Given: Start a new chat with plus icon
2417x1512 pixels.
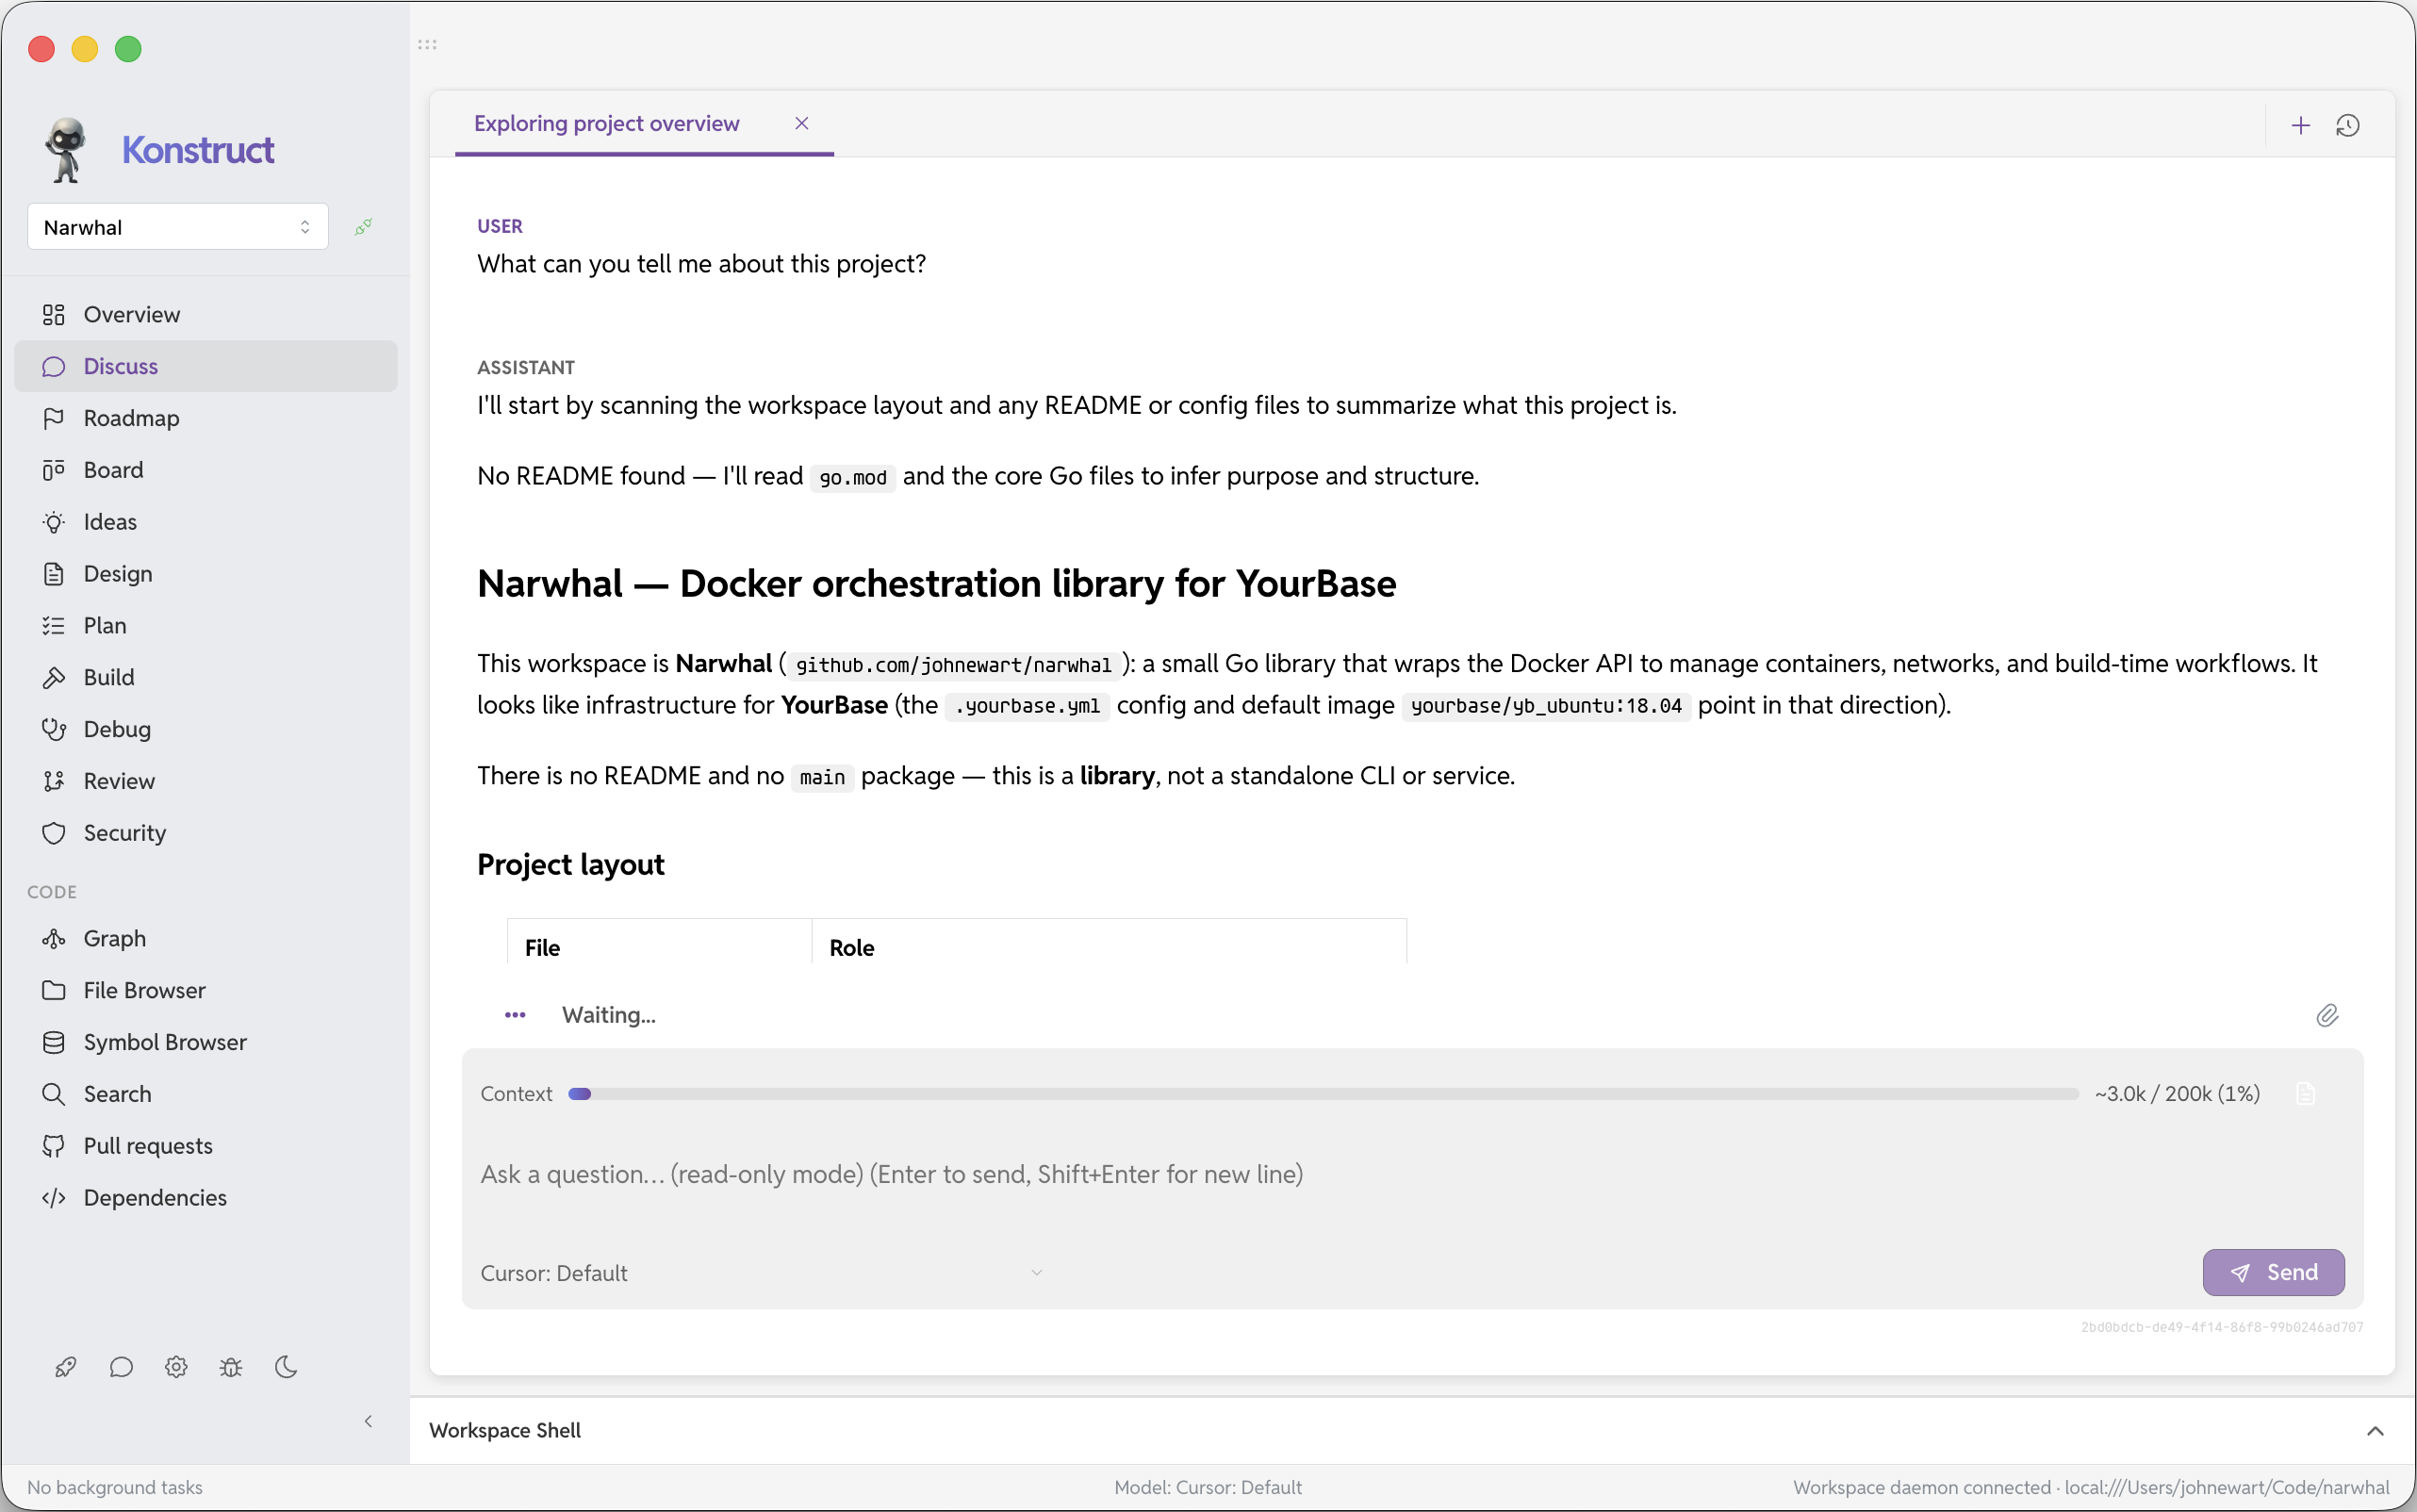Looking at the screenshot, I should 2301,125.
